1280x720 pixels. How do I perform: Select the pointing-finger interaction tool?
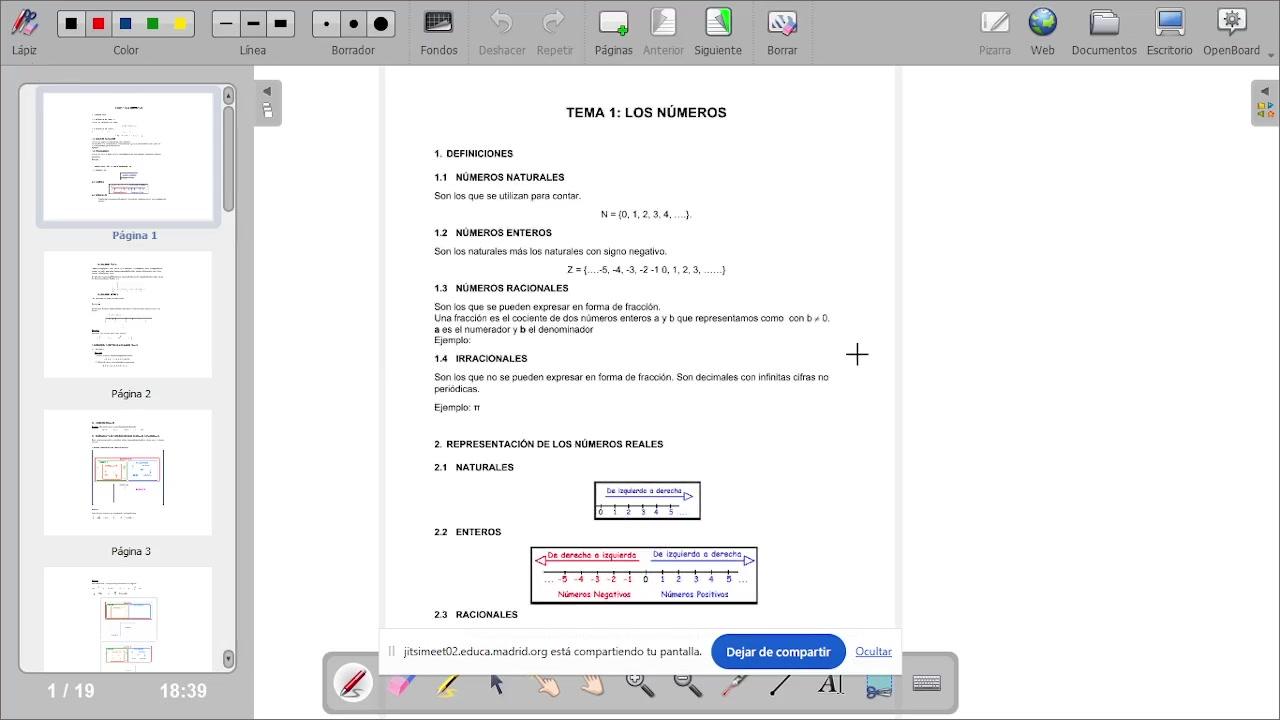(545, 683)
